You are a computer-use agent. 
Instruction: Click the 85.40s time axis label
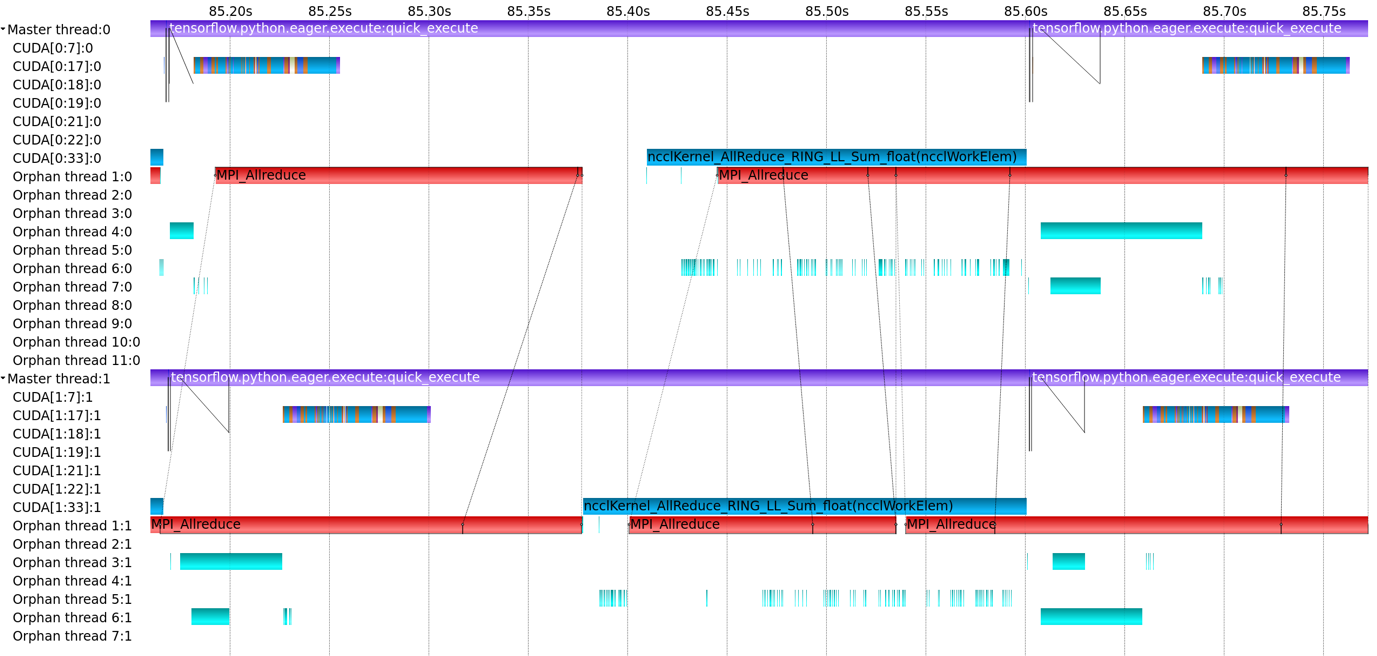pyautogui.click(x=628, y=11)
